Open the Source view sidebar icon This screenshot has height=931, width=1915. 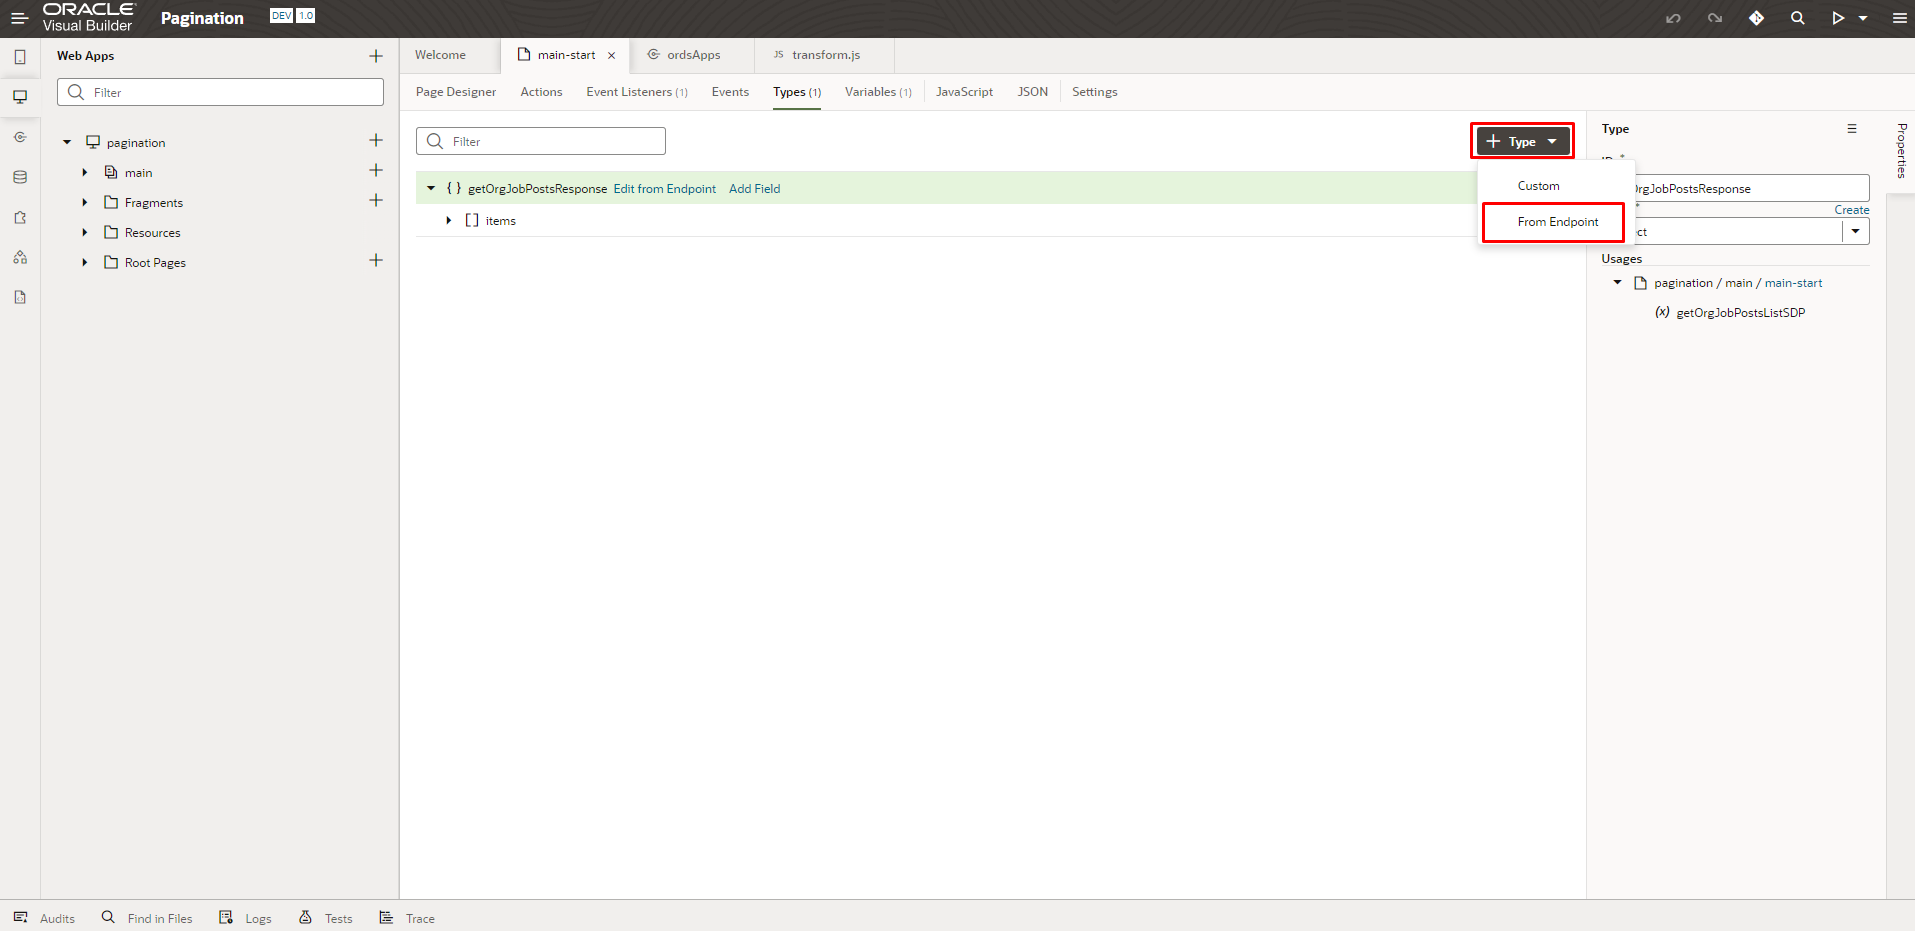[20, 297]
